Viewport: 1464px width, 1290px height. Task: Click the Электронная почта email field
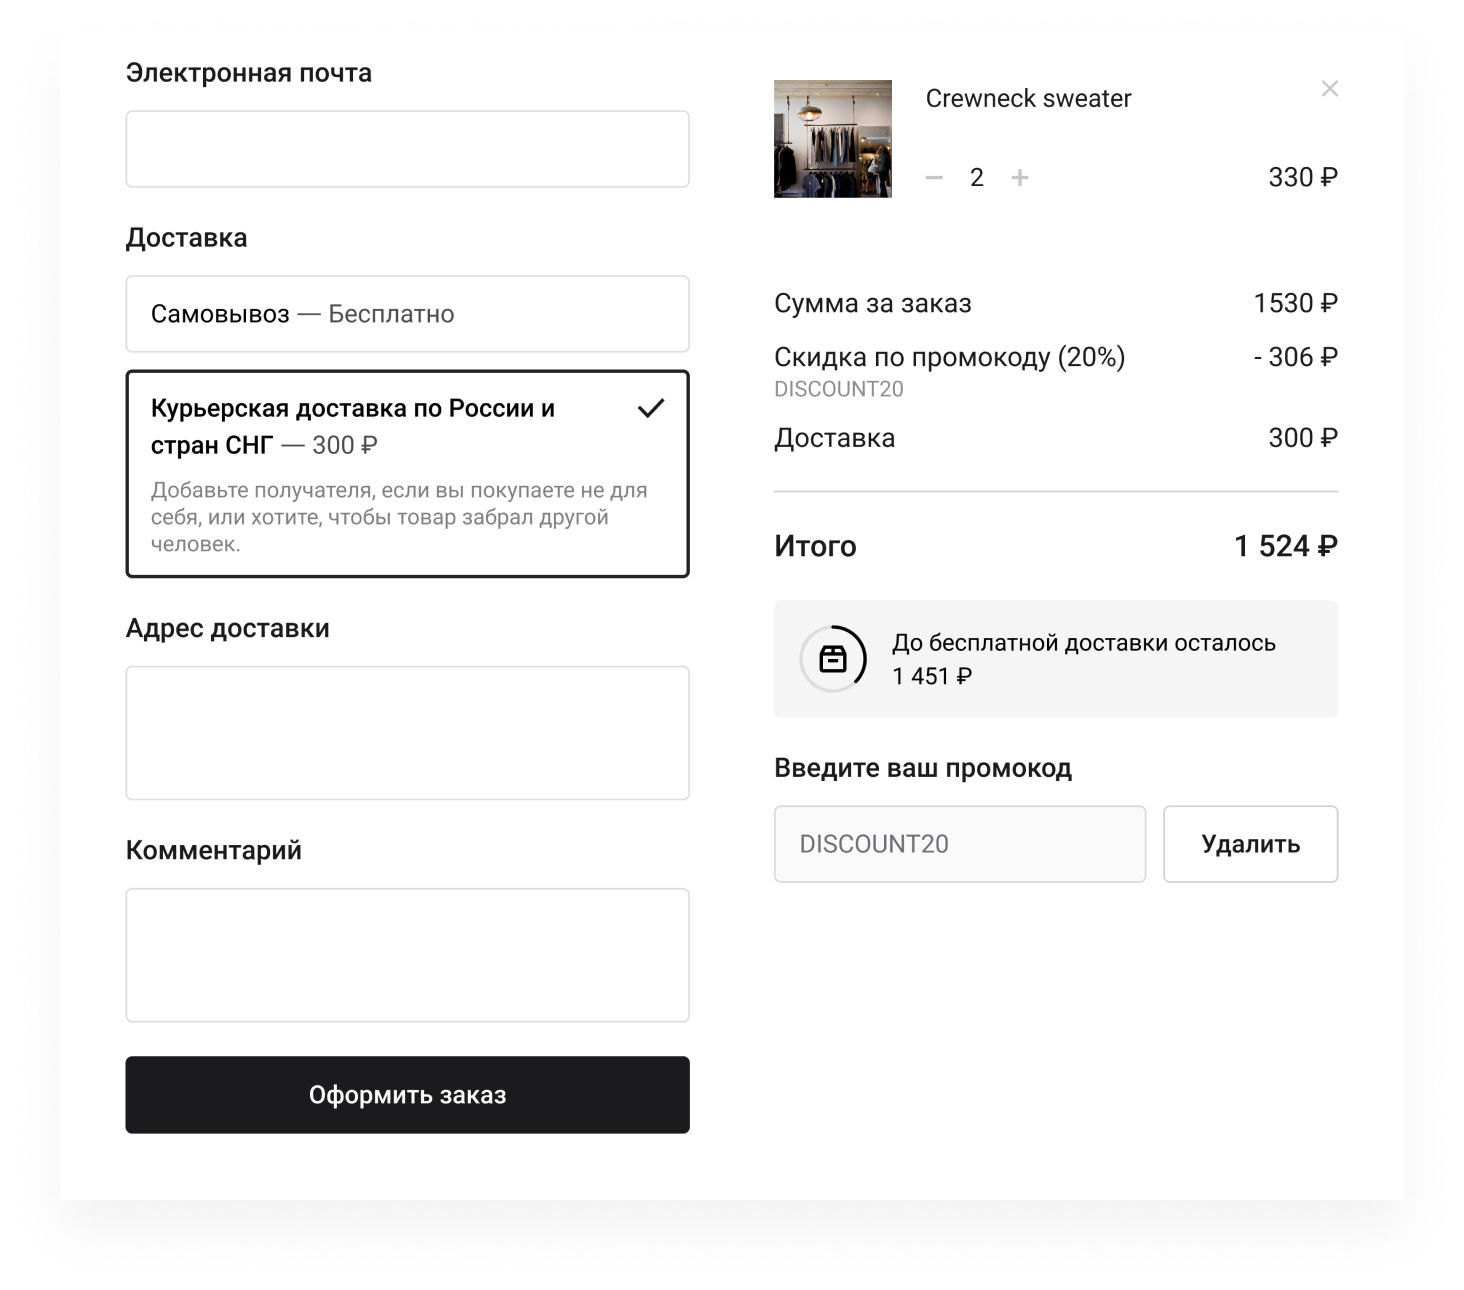407,148
